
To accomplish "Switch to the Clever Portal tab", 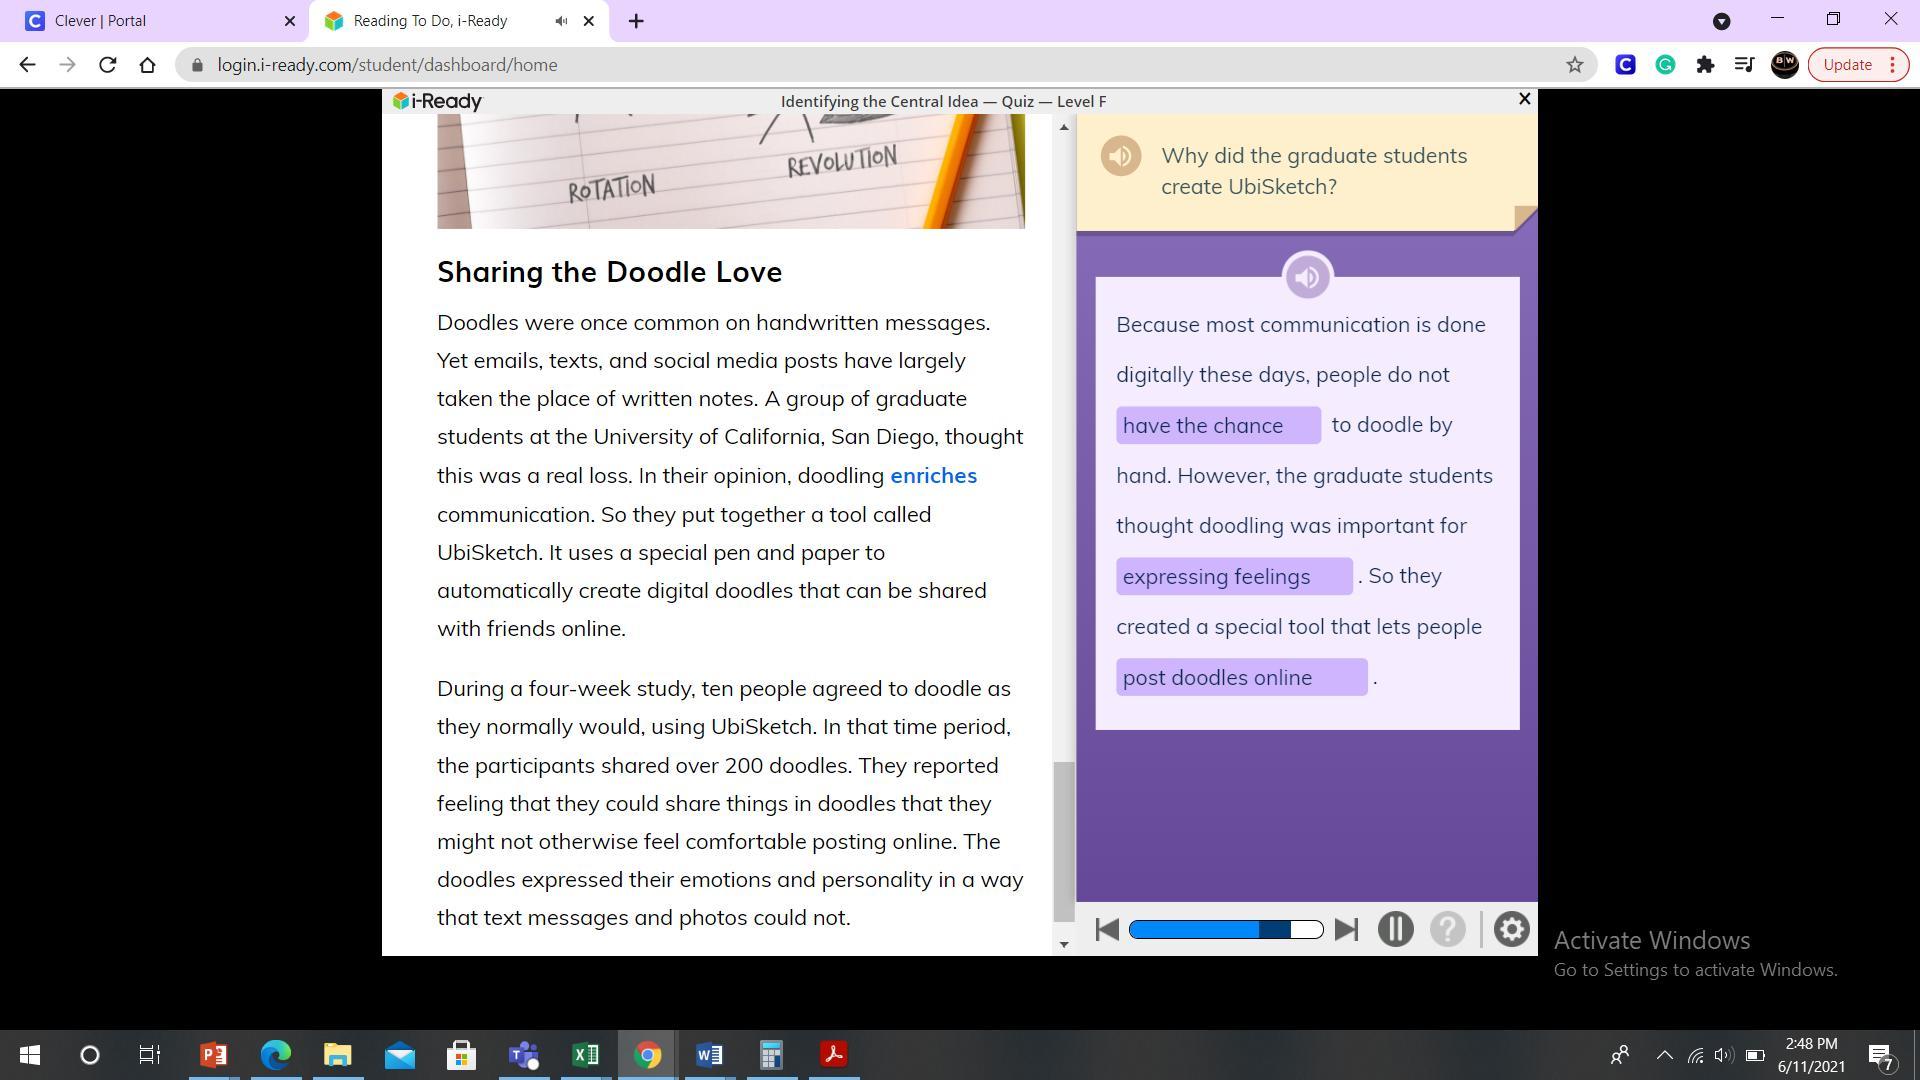I will coord(150,21).
